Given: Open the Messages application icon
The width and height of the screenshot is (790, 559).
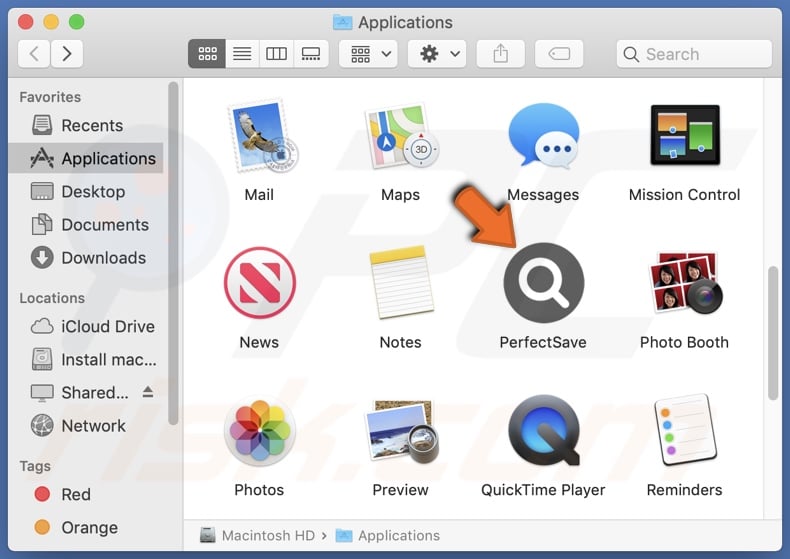Looking at the screenshot, I should click(x=543, y=136).
